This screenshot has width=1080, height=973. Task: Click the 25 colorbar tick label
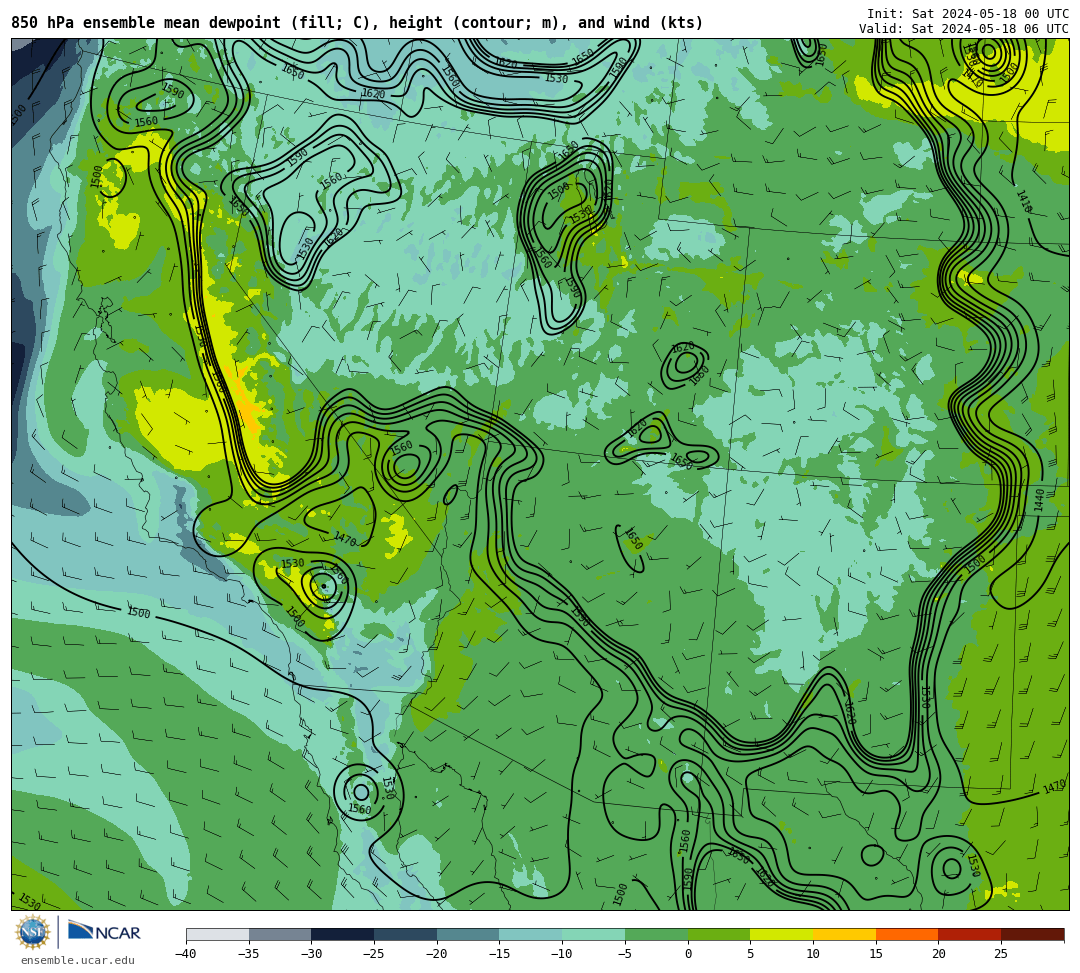(x=1001, y=954)
